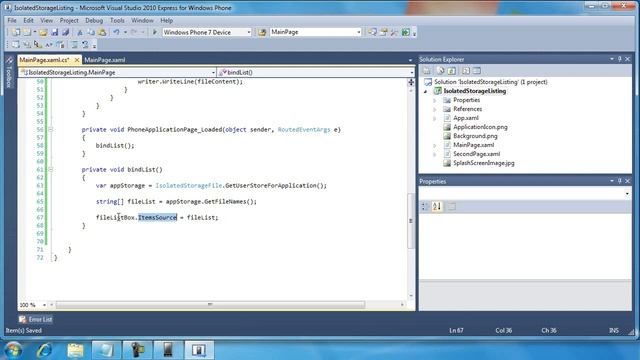Open the Debug menu

[x=94, y=20]
